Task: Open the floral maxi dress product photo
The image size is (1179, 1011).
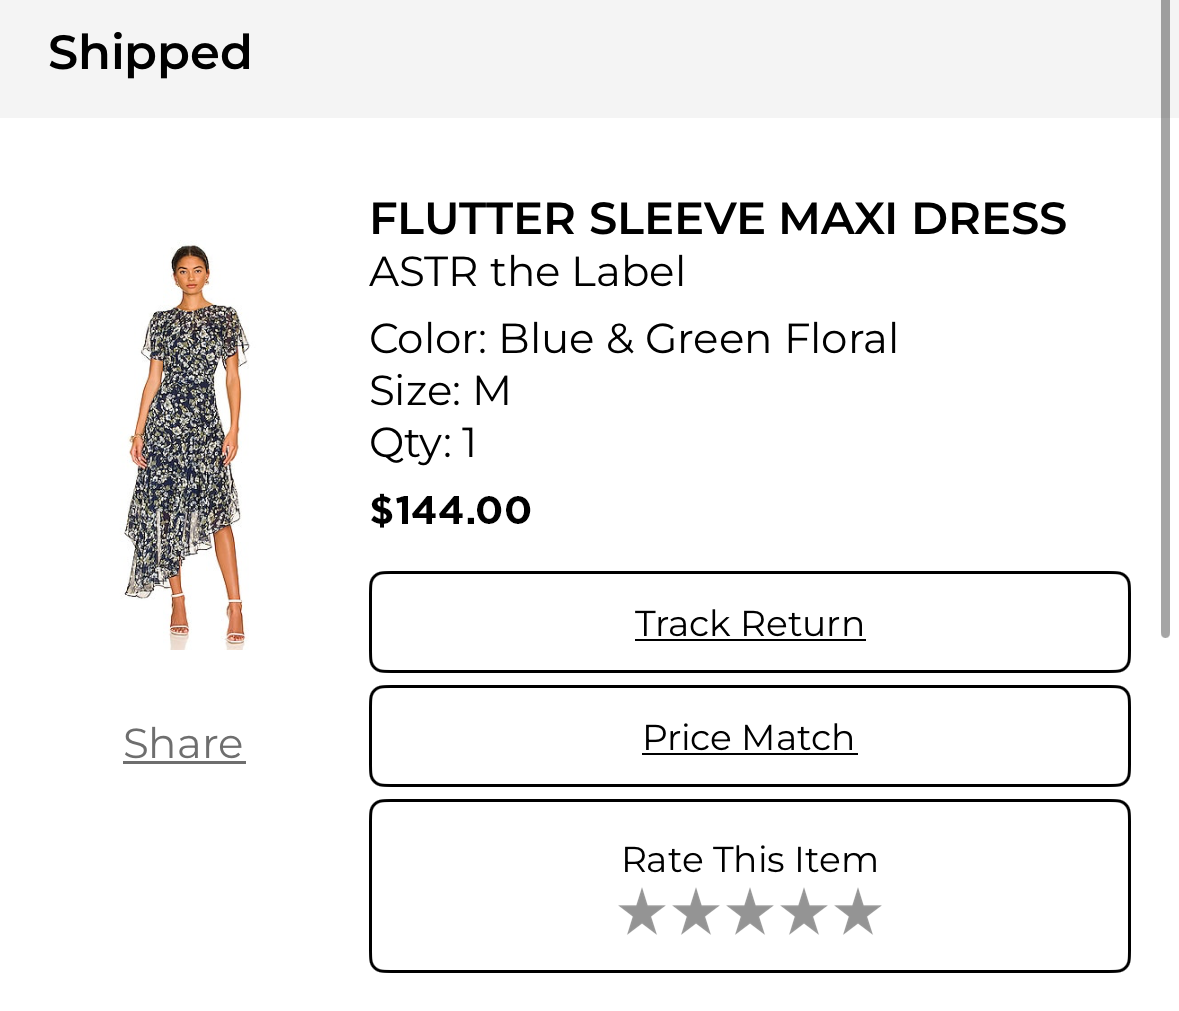Action: [x=185, y=445]
